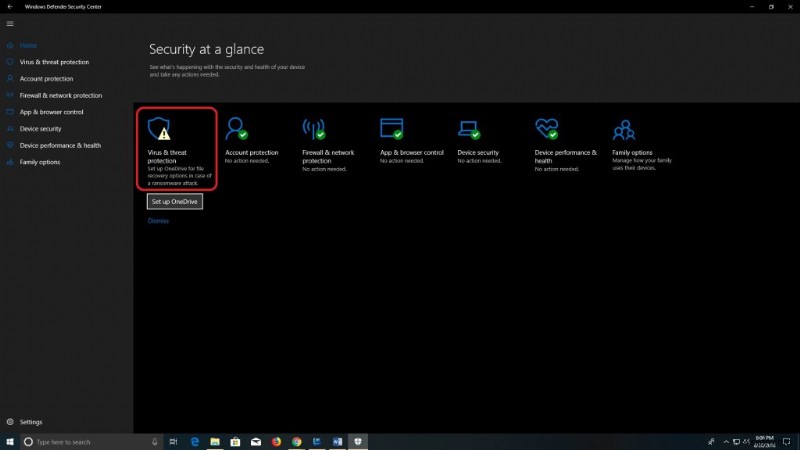Viewport: 800px width, 450px height.
Task: Click the Device performance & health heart icon
Action: [x=546, y=129]
